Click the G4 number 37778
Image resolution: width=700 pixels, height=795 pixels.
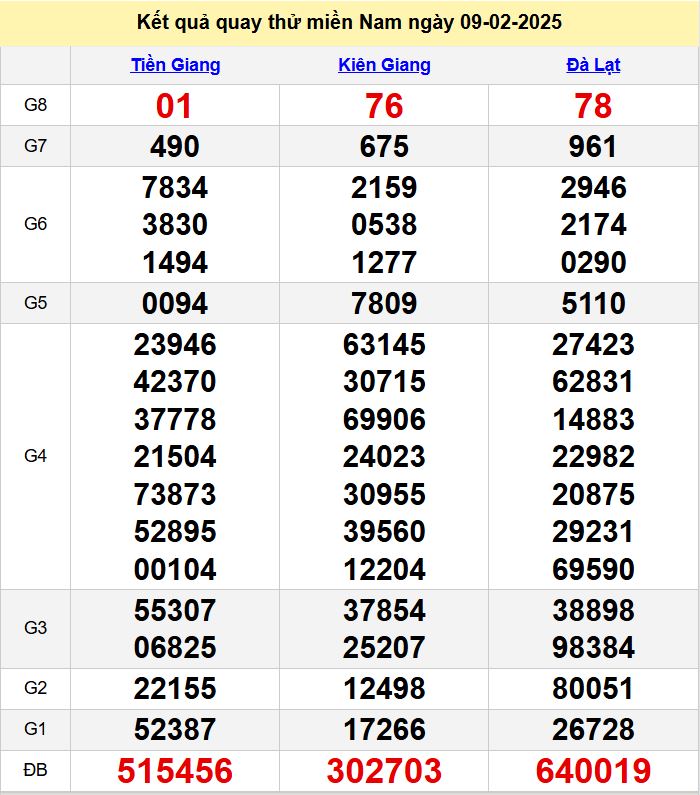[x=175, y=420]
